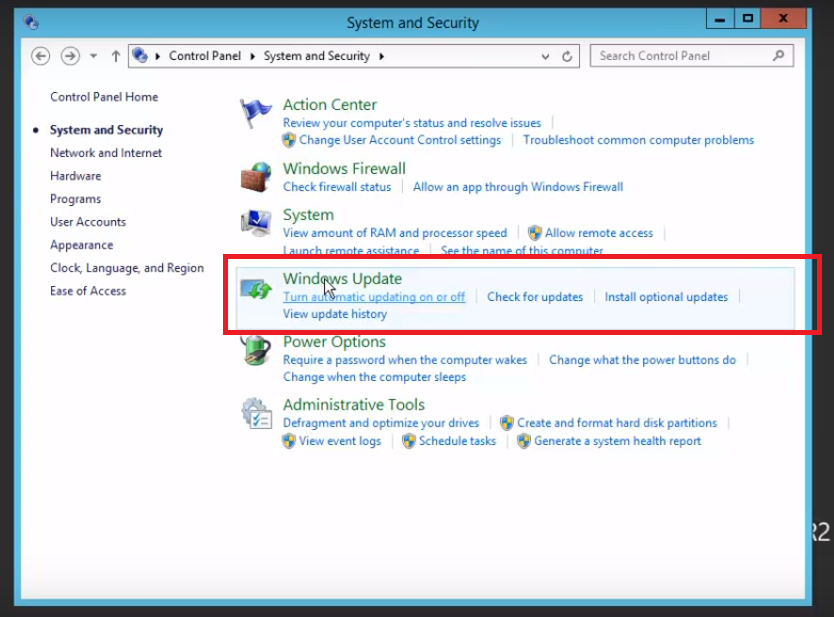Viewport: 834px width, 617px height.
Task: Go forward with the forward arrow
Action: [70, 56]
